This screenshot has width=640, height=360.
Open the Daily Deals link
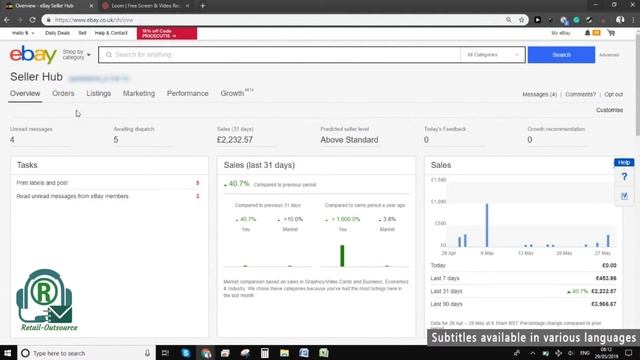click(58, 33)
